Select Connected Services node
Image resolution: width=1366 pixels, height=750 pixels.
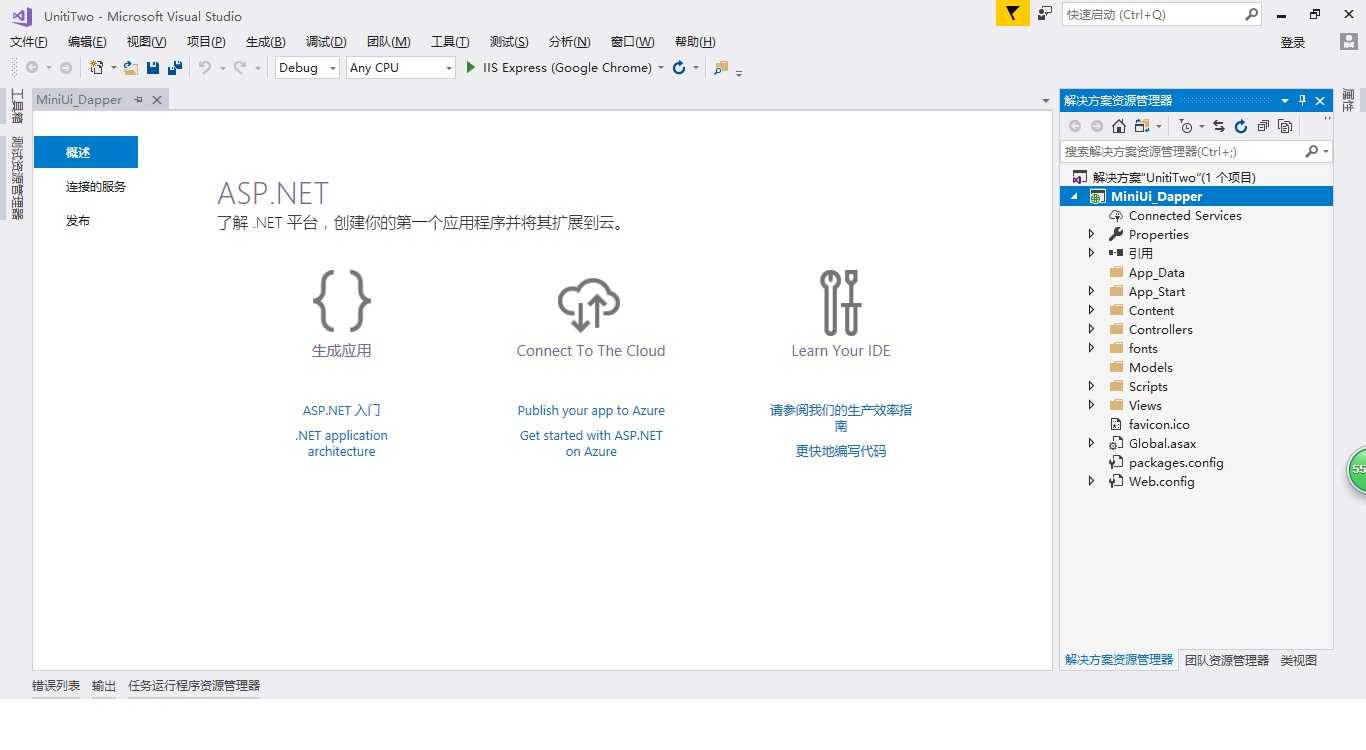(1185, 215)
